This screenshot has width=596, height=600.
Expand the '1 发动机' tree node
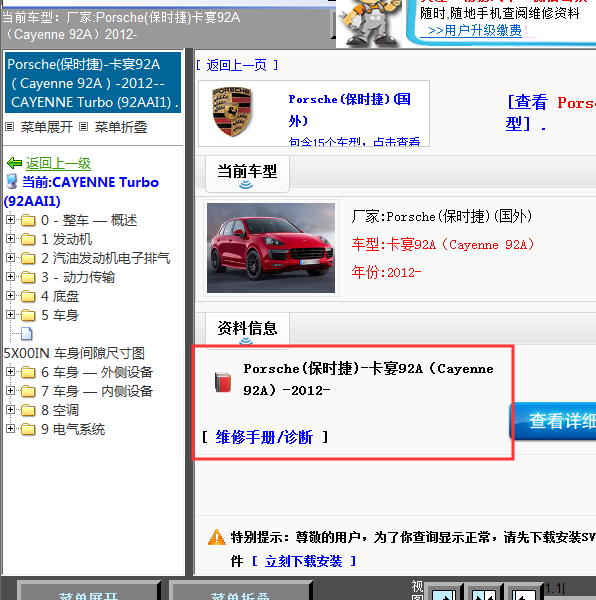click(x=10, y=239)
